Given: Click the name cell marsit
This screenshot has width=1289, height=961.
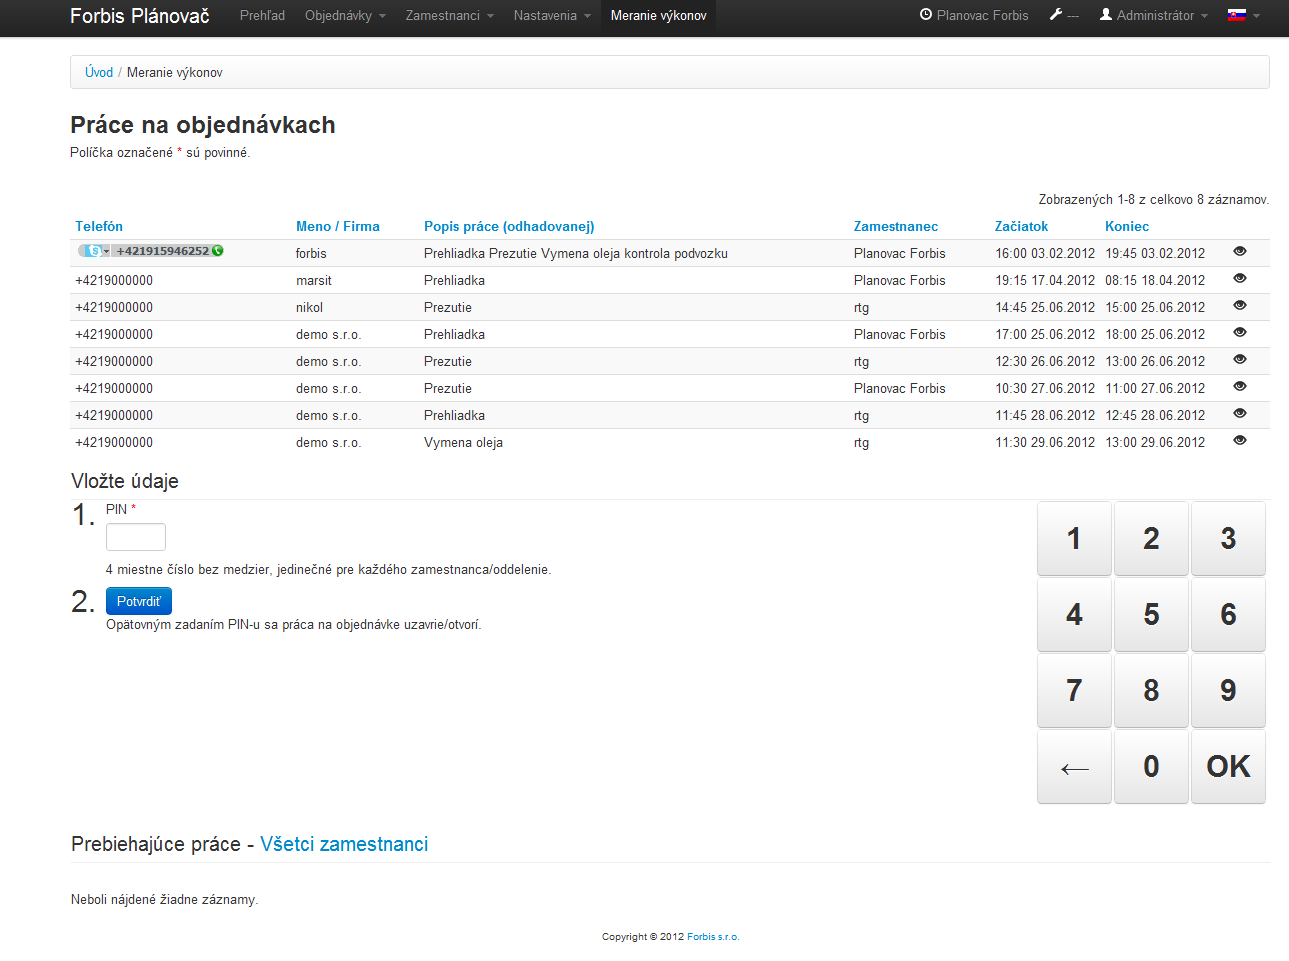Looking at the screenshot, I should coord(314,280).
